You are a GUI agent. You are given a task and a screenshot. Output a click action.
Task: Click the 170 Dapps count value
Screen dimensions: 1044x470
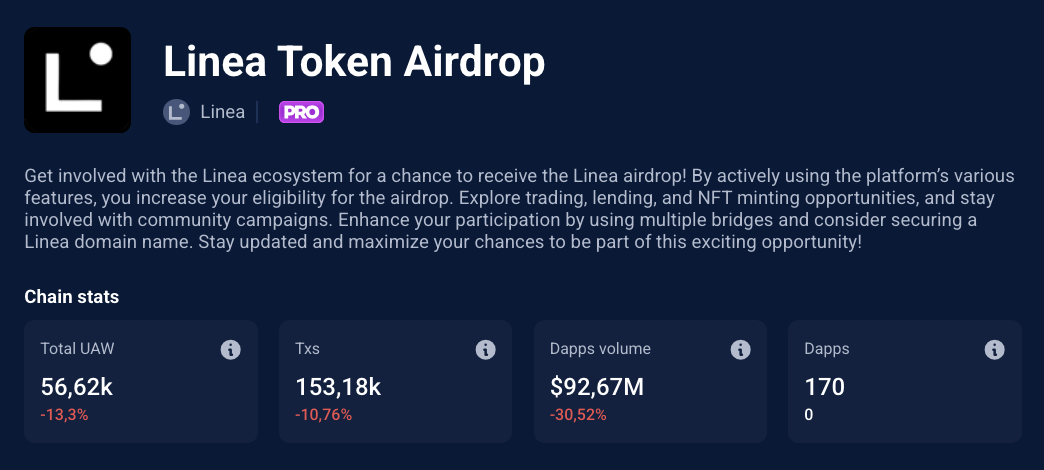(x=825, y=386)
